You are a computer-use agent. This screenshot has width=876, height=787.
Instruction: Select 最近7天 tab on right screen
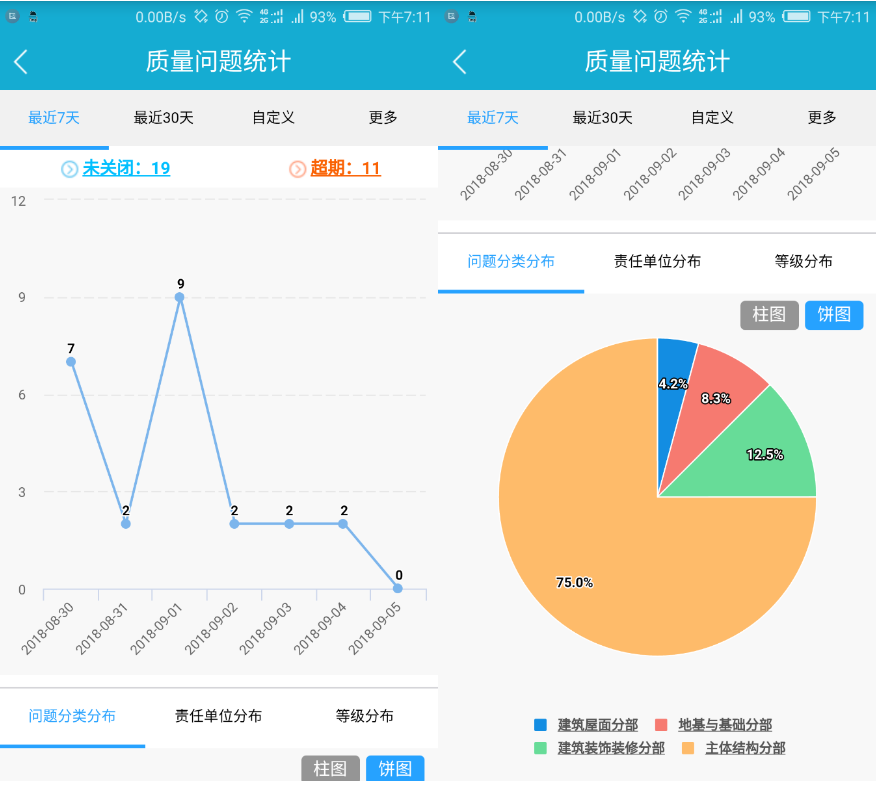pyautogui.click(x=493, y=118)
